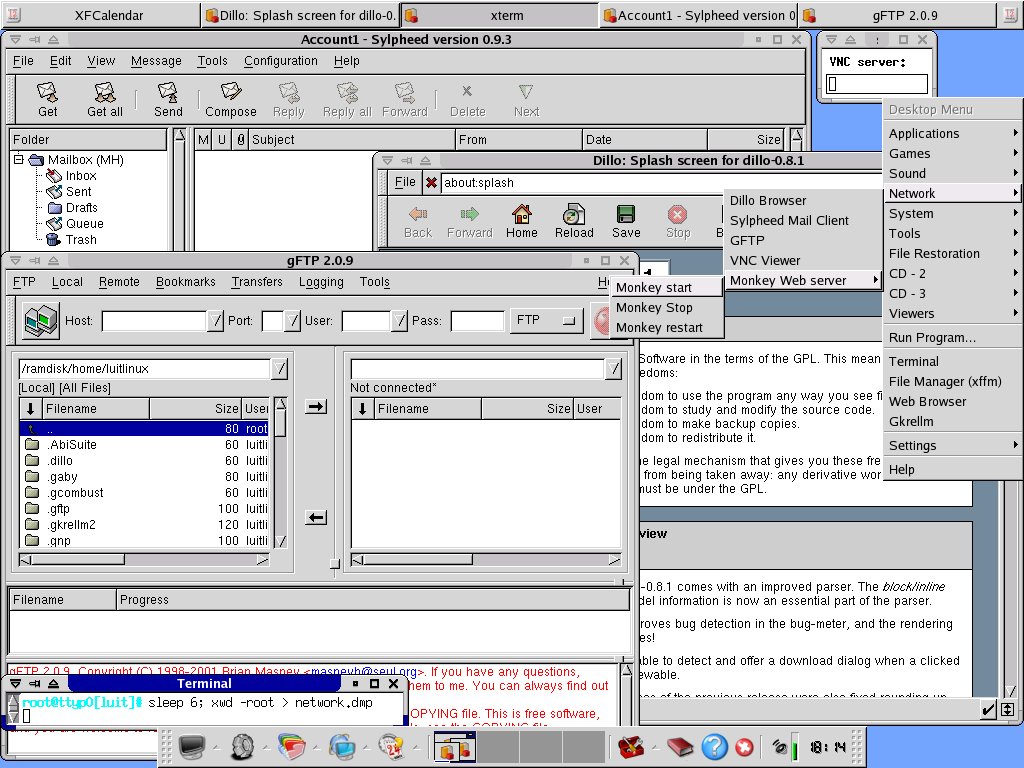
Task: Open the gFTP Port dropdown arrow
Action: [293, 321]
